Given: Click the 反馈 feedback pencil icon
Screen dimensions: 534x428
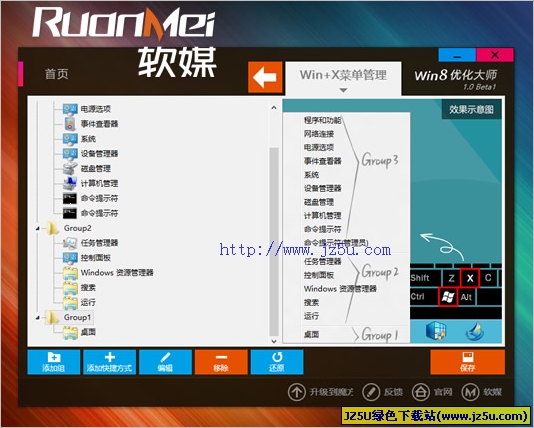Looking at the screenshot, I should point(371,392).
